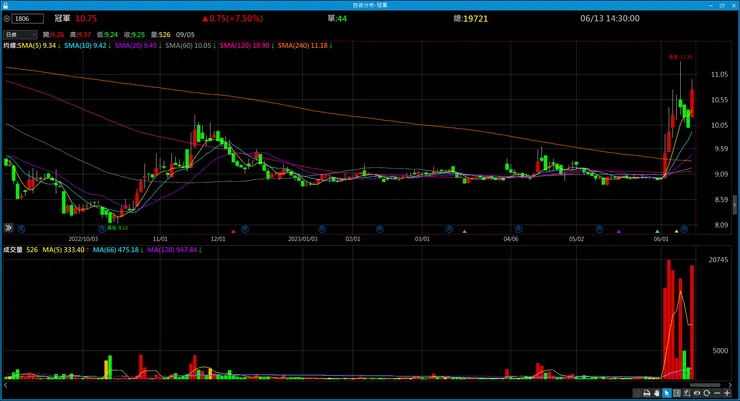Click the white triangle marker after 03/01
Image resolution: width=740 pixels, height=401 pixels.
coord(464,231)
